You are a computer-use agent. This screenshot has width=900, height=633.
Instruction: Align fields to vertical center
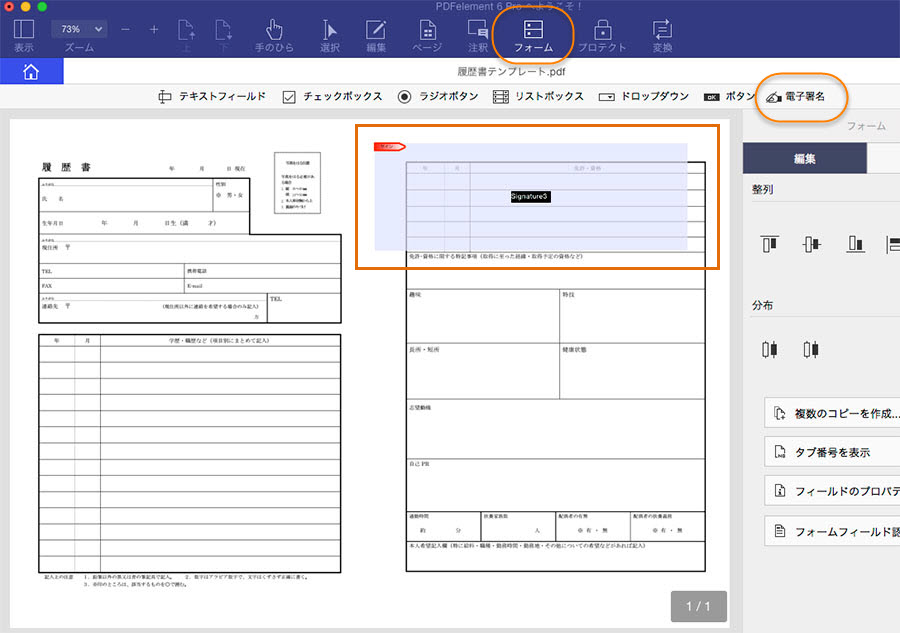(x=812, y=244)
